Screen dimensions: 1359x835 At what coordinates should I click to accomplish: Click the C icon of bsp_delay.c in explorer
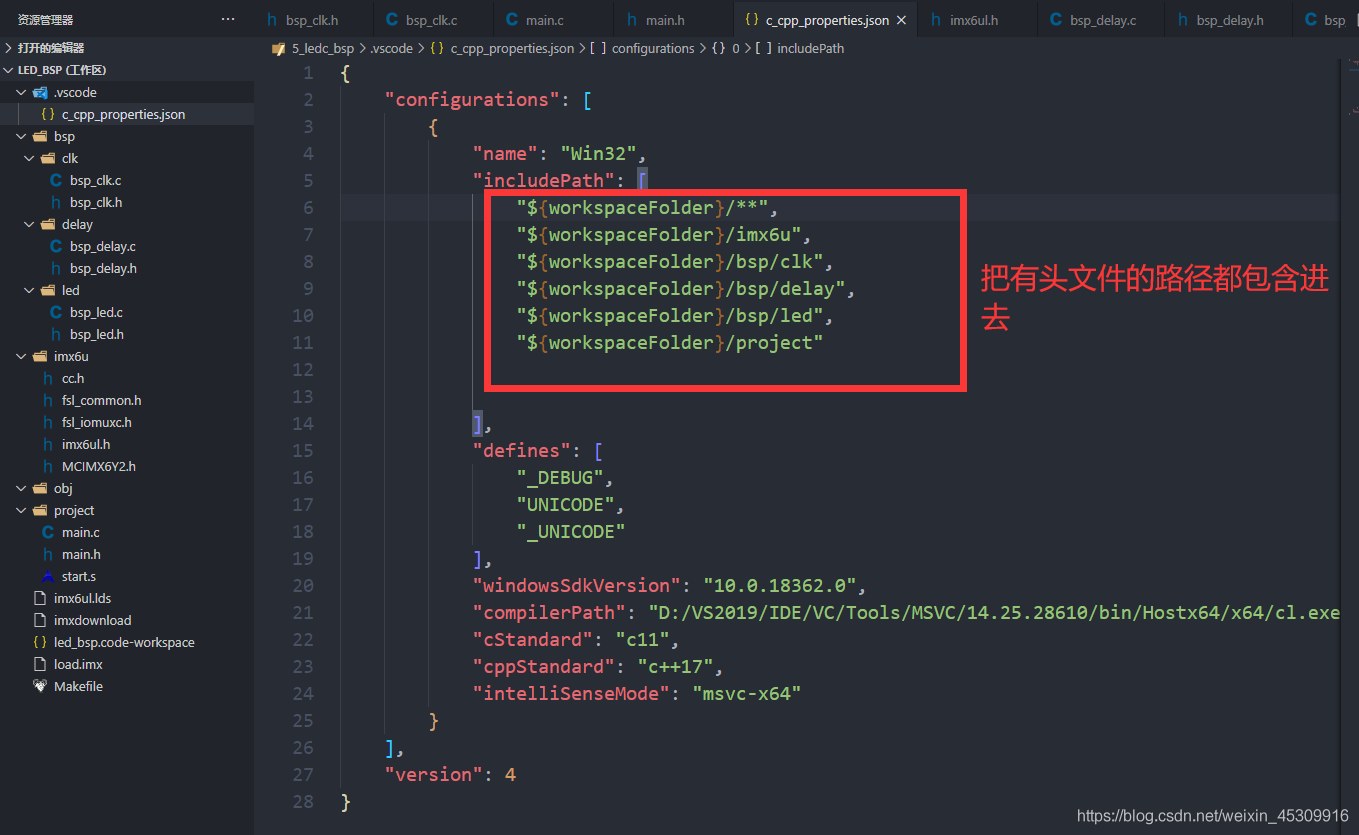pyautogui.click(x=56, y=246)
